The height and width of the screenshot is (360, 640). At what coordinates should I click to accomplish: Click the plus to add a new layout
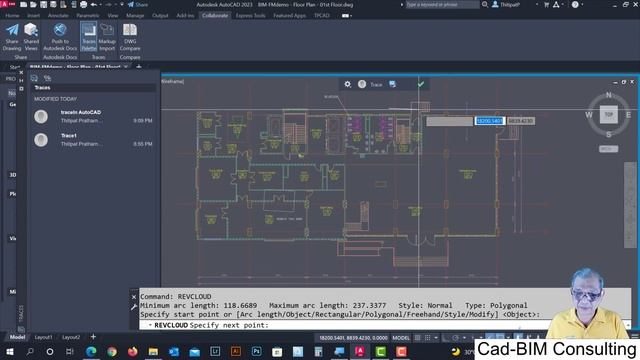93,337
